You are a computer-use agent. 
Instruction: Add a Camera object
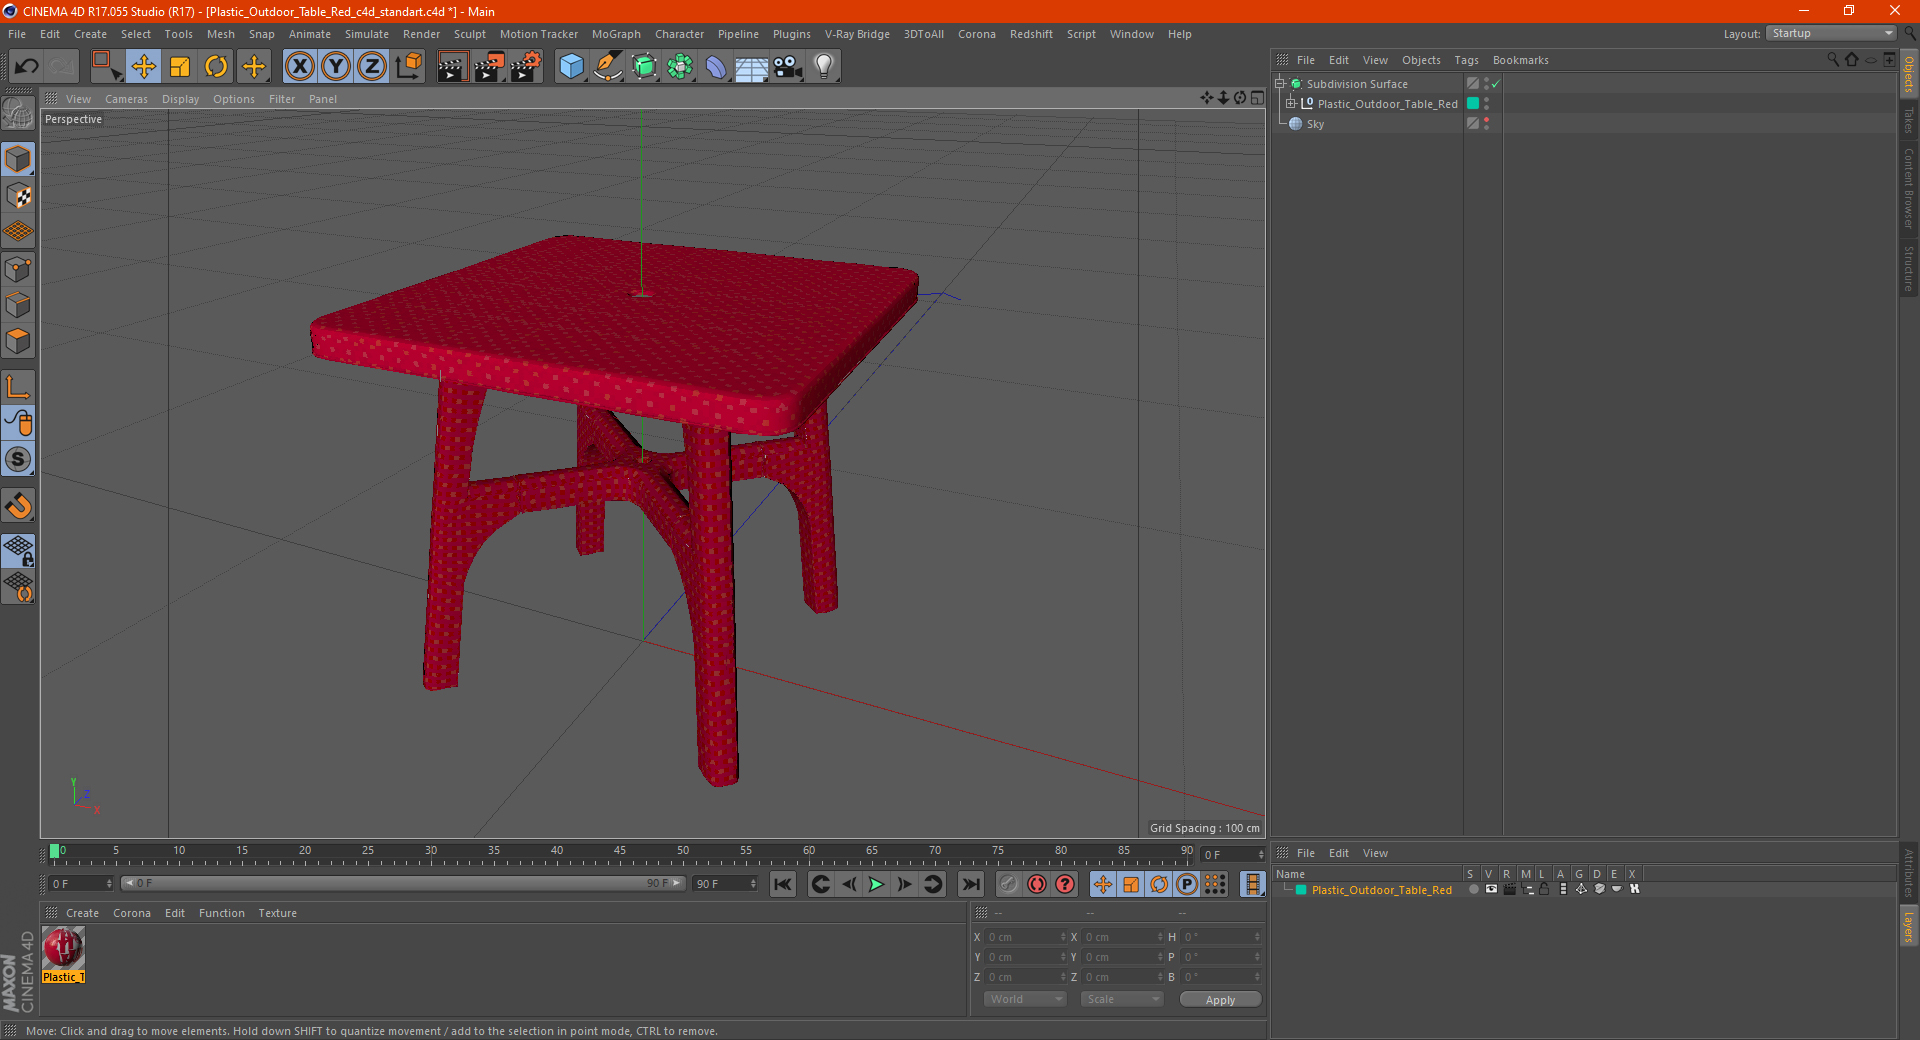pos(788,67)
